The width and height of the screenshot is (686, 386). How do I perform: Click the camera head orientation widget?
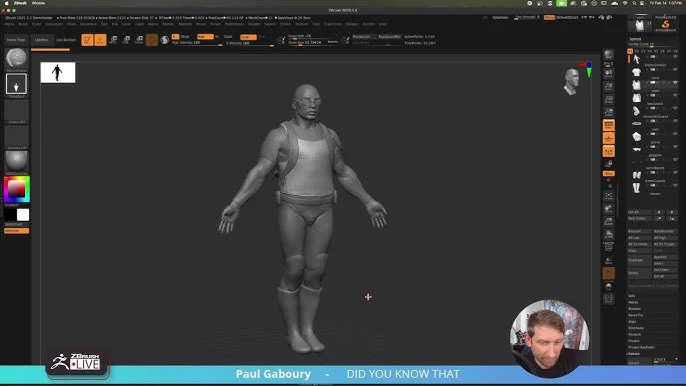tap(571, 81)
